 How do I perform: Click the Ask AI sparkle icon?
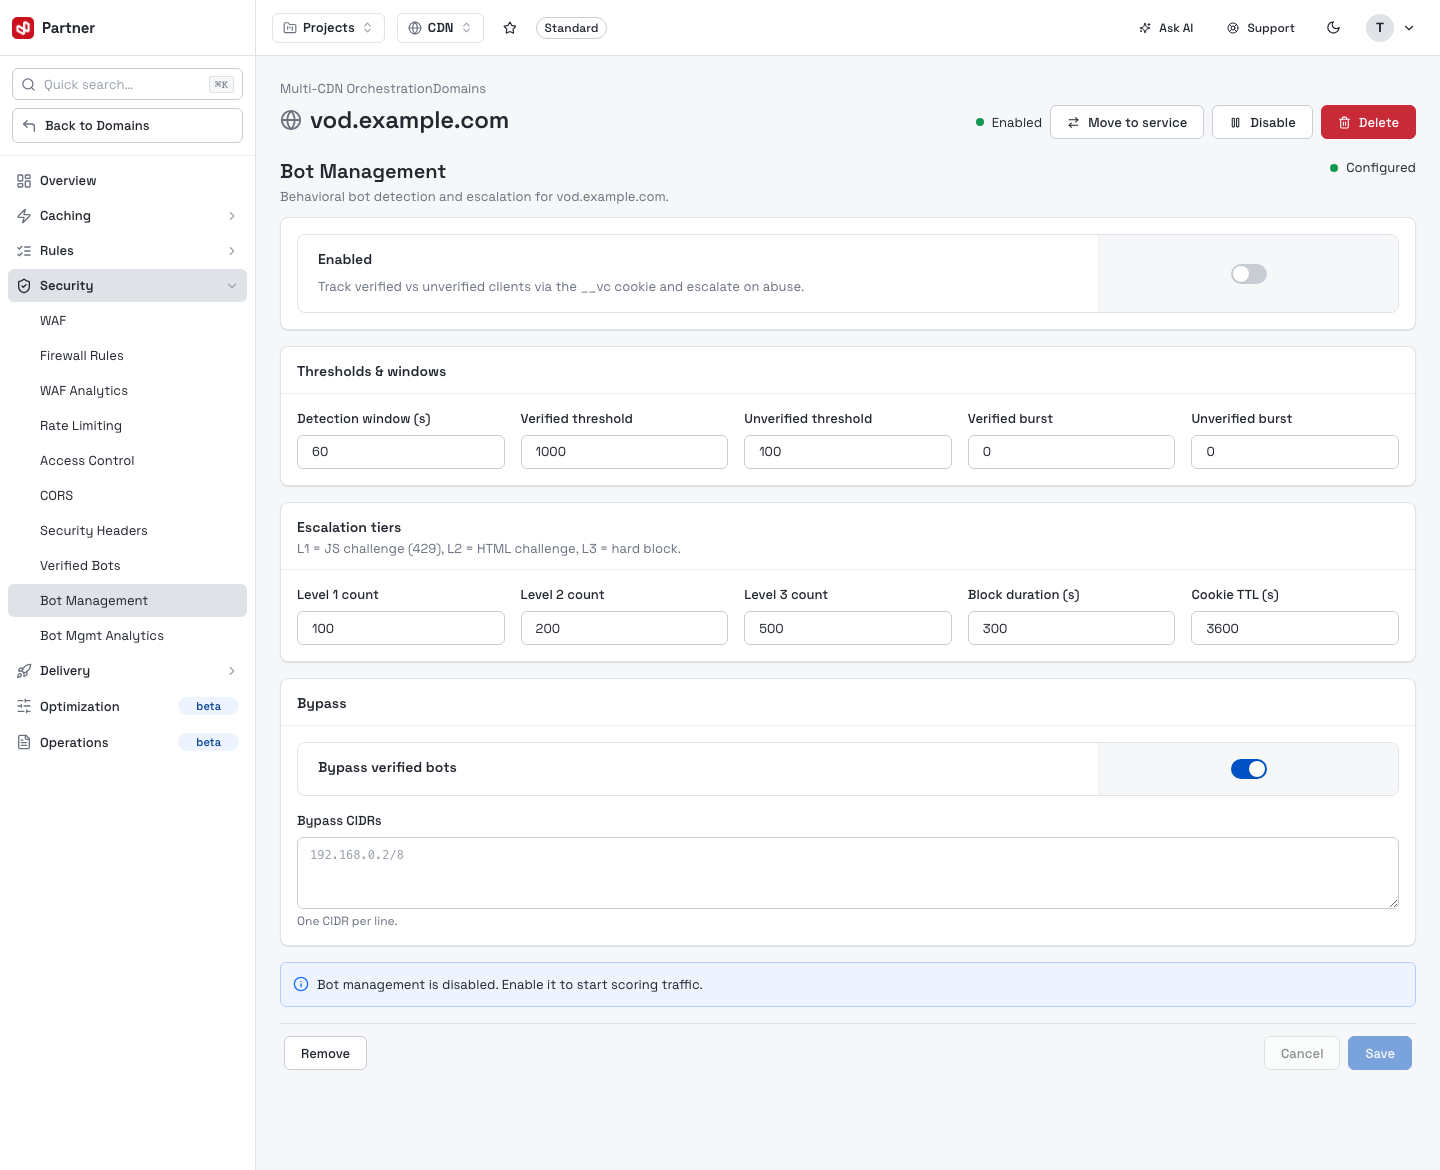tap(1145, 28)
